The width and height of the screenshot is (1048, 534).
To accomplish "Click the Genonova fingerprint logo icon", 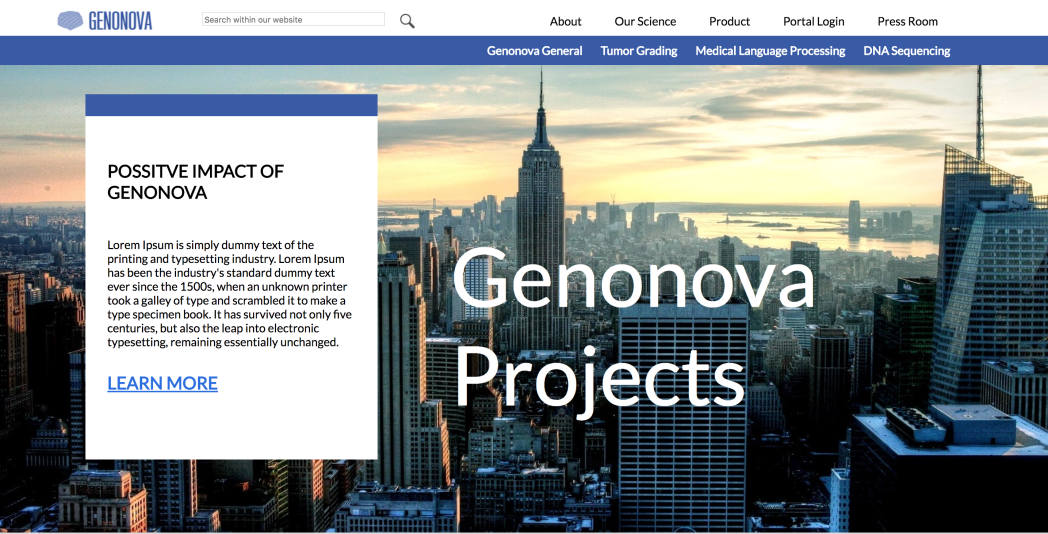I will 71,20.
